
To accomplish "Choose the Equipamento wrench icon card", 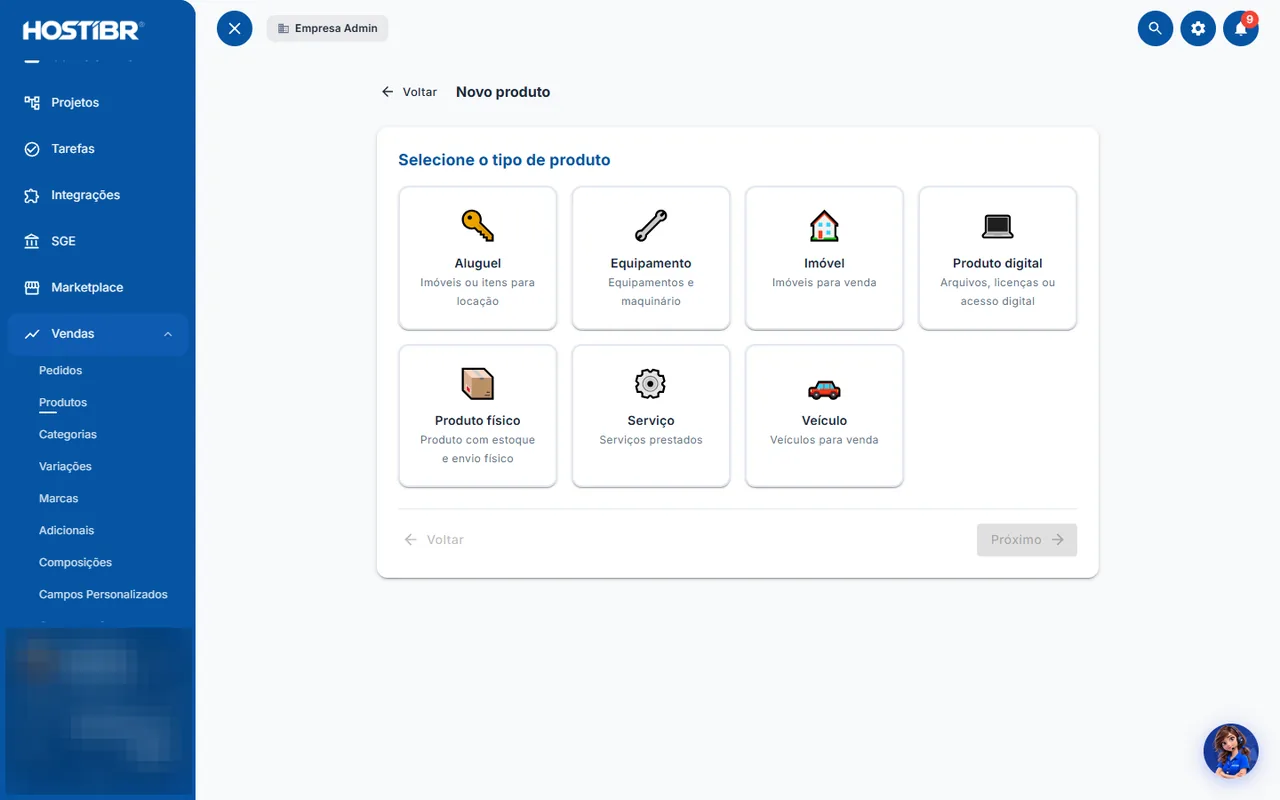I will pyautogui.click(x=651, y=258).
